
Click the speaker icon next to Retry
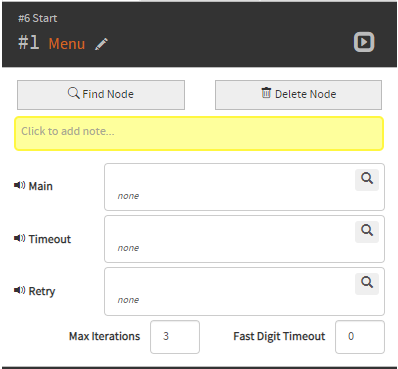(x=19, y=290)
